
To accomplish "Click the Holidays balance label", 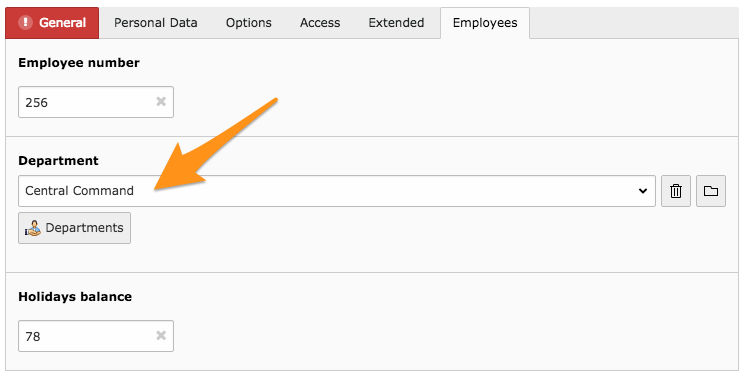I will coord(75,297).
